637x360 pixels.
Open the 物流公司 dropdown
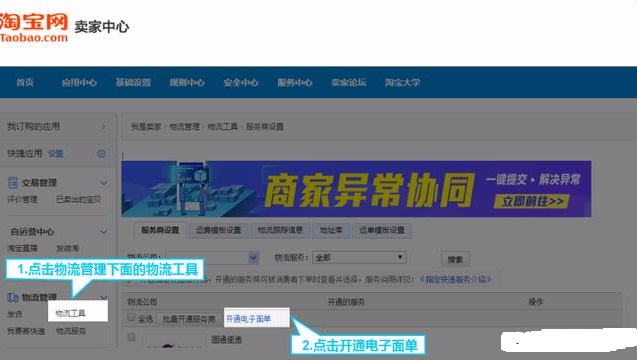tap(212, 258)
